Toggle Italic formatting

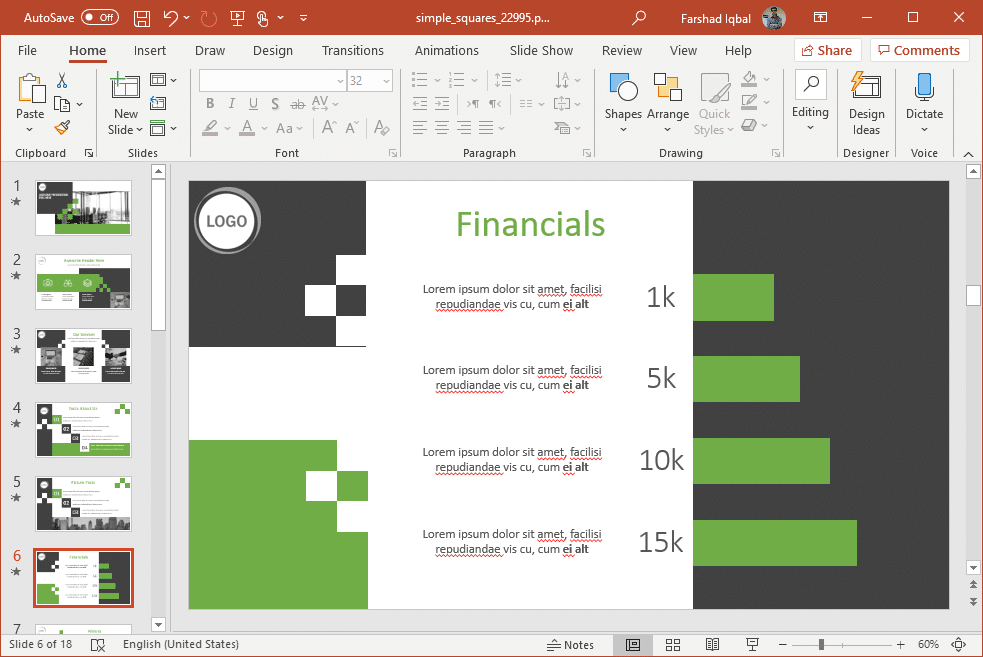coord(232,104)
